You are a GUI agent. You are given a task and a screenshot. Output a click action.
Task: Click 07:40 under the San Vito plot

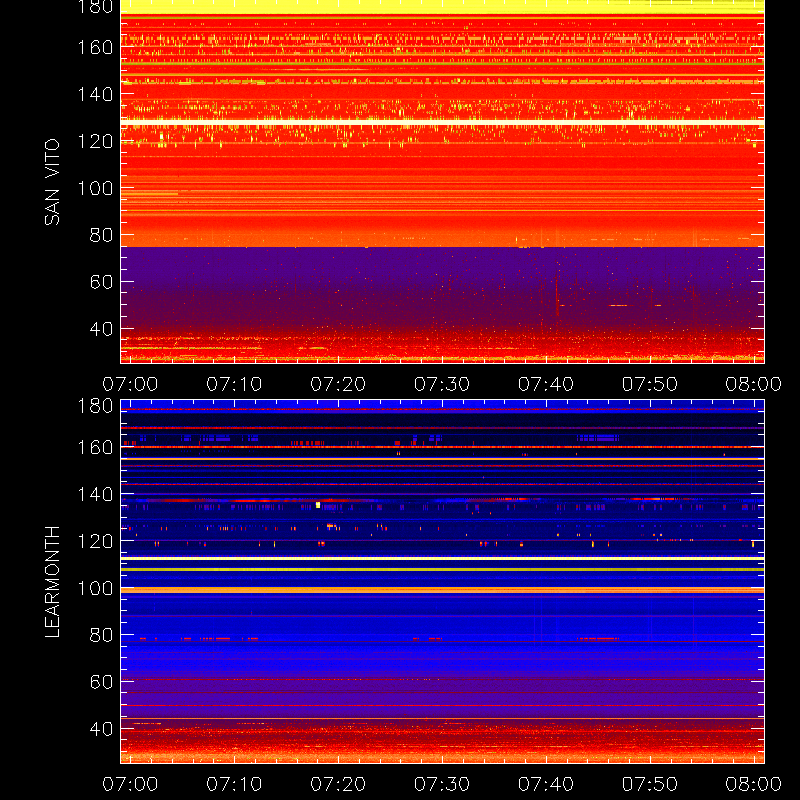pyautogui.click(x=546, y=384)
